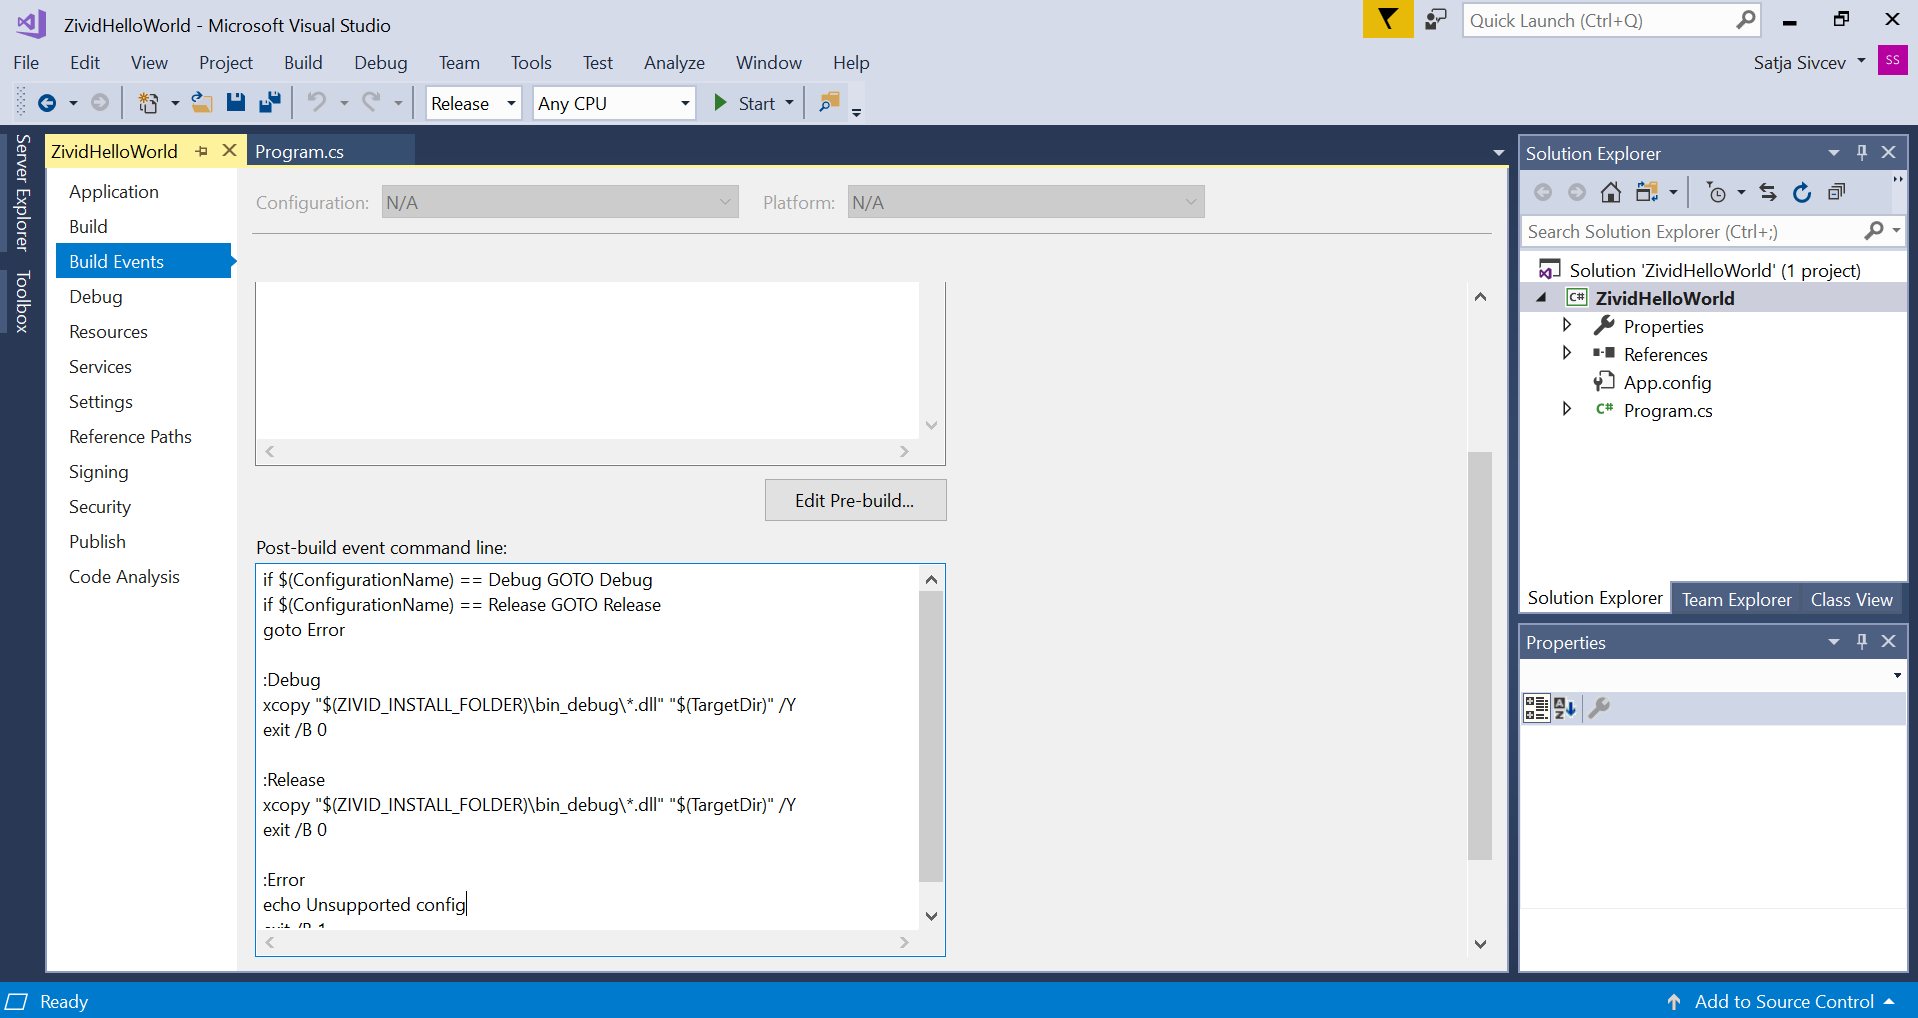Select the Application settings page
The height and width of the screenshot is (1018, 1918).
coord(114,191)
